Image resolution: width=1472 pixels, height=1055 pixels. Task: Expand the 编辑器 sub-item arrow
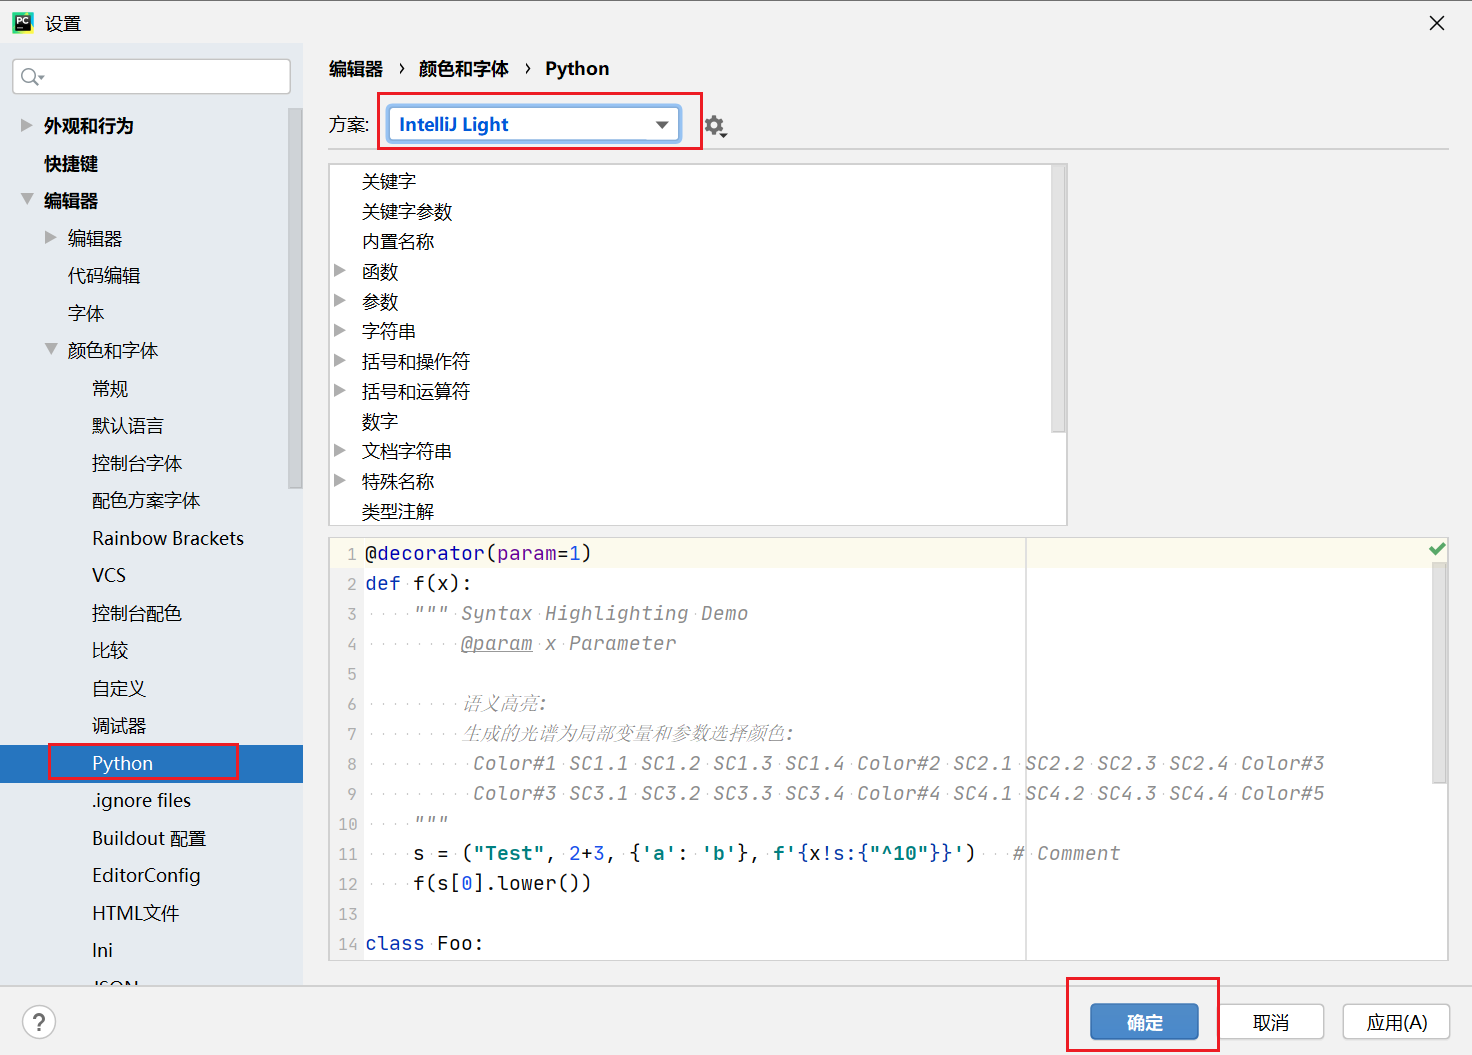(51, 237)
